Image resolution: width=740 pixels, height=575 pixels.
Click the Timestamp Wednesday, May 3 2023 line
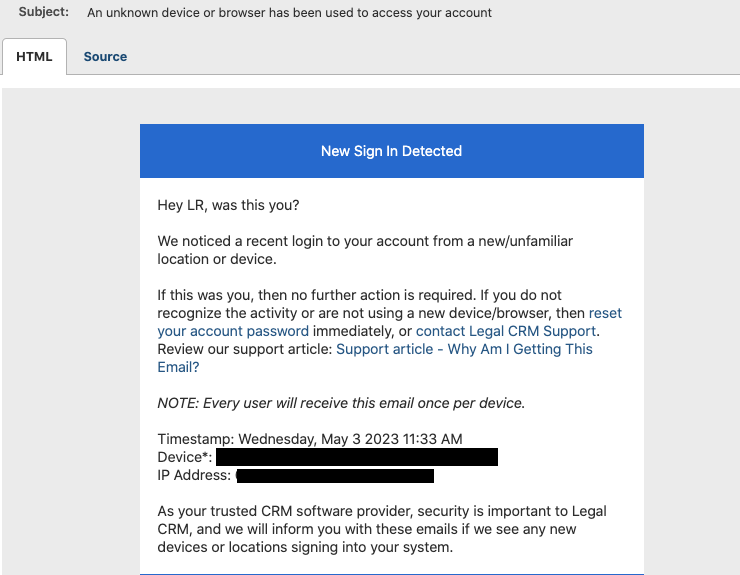coord(310,439)
